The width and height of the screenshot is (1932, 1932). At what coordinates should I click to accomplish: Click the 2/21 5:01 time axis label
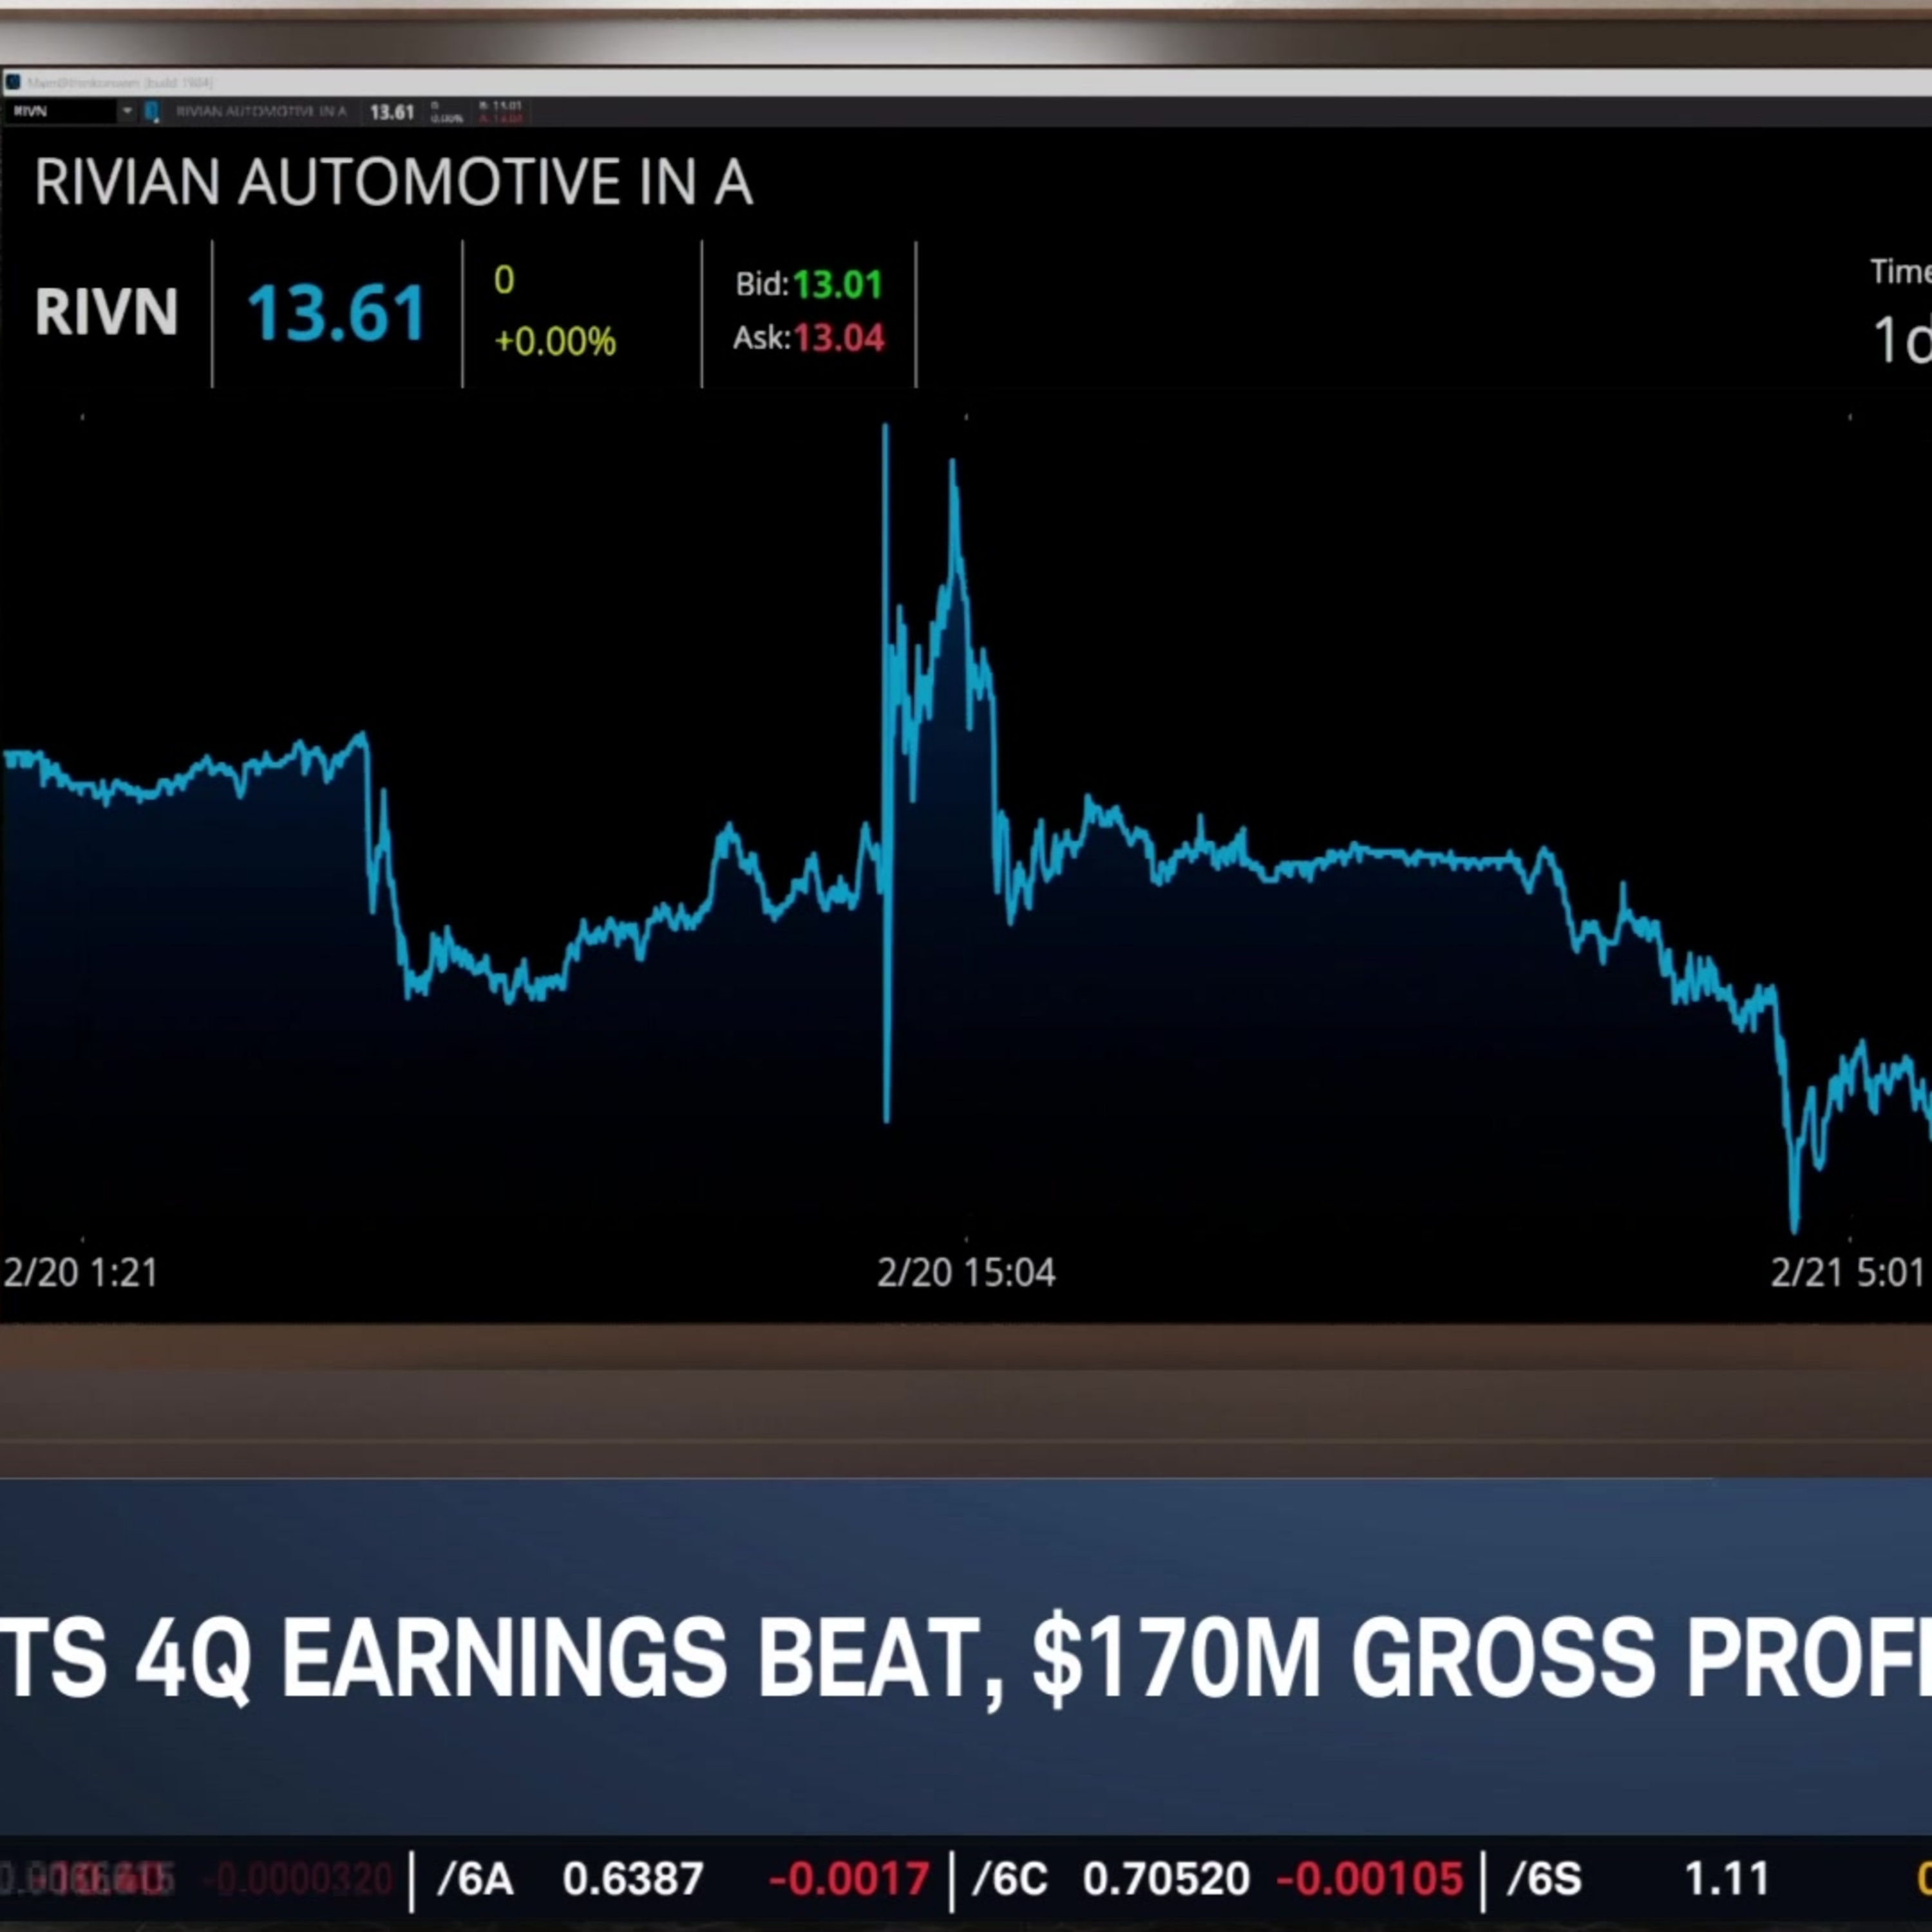point(1848,1273)
